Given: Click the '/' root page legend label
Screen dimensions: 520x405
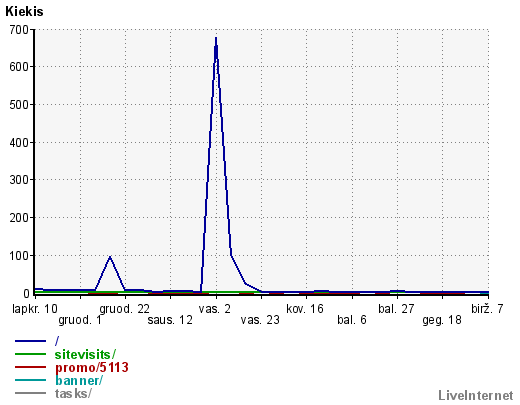Looking at the screenshot, I should point(57,341).
